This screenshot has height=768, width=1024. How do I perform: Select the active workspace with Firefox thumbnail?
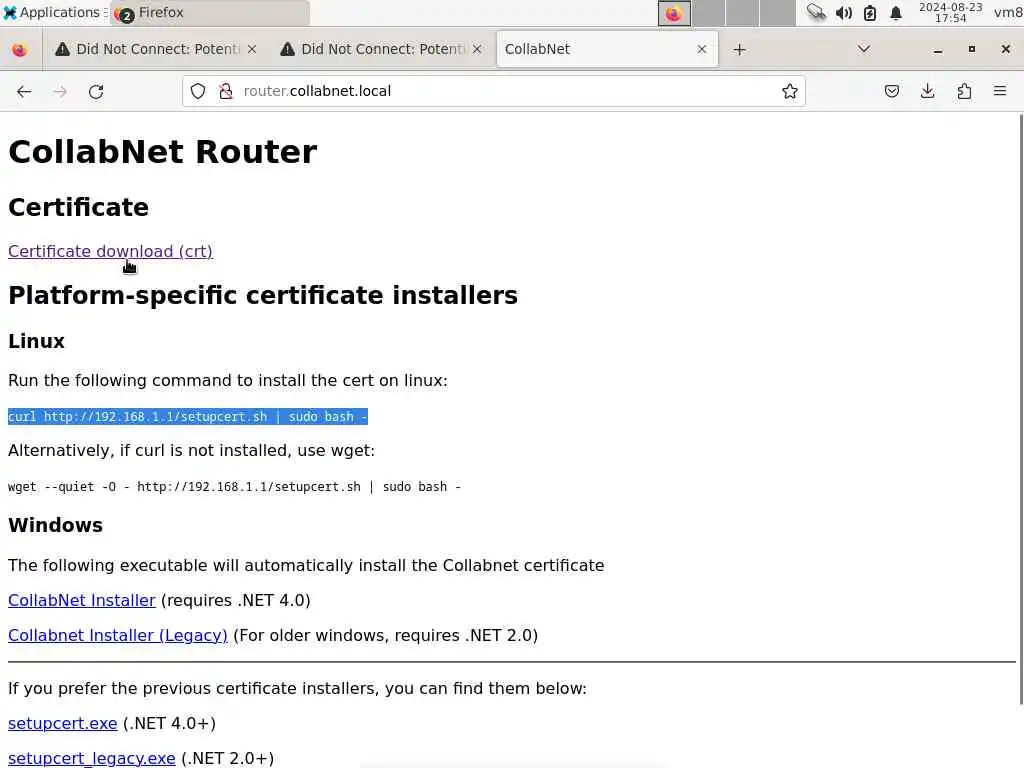(x=674, y=13)
